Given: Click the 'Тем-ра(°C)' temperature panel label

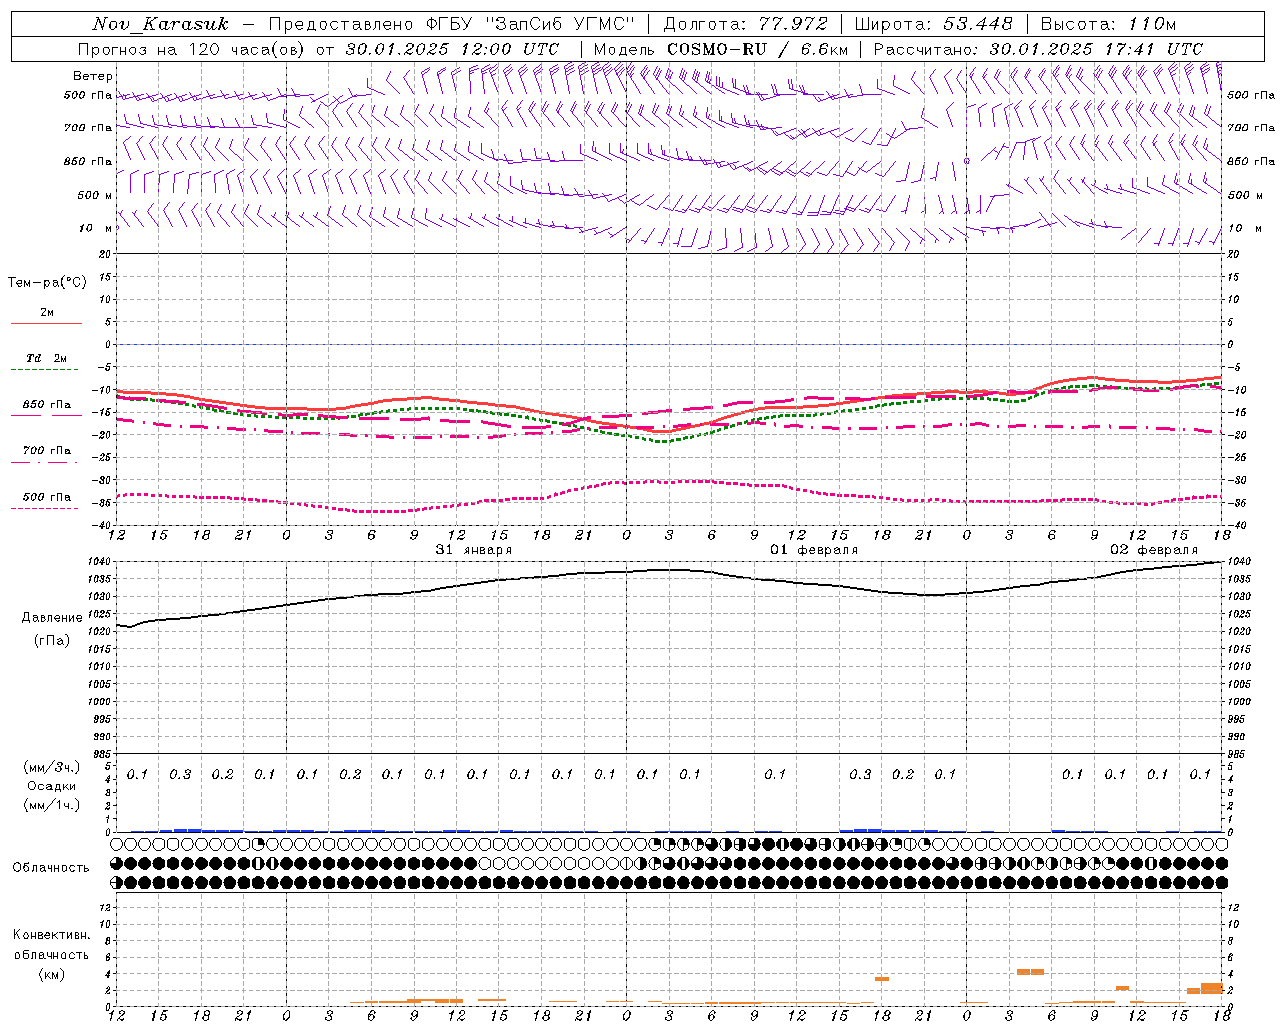Looking at the screenshot, I should tap(47, 283).
